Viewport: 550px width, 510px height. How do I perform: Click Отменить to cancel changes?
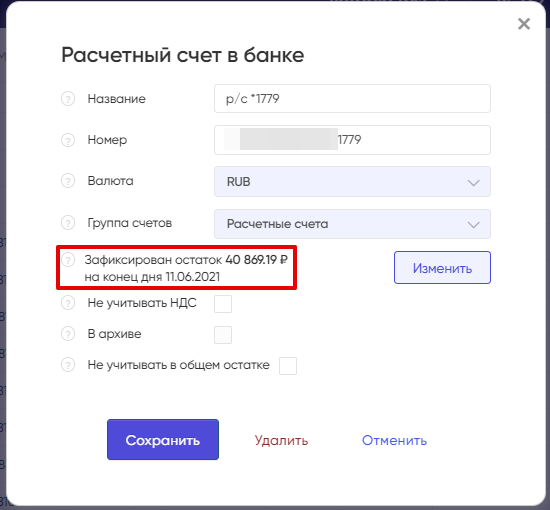pyautogui.click(x=394, y=440)
